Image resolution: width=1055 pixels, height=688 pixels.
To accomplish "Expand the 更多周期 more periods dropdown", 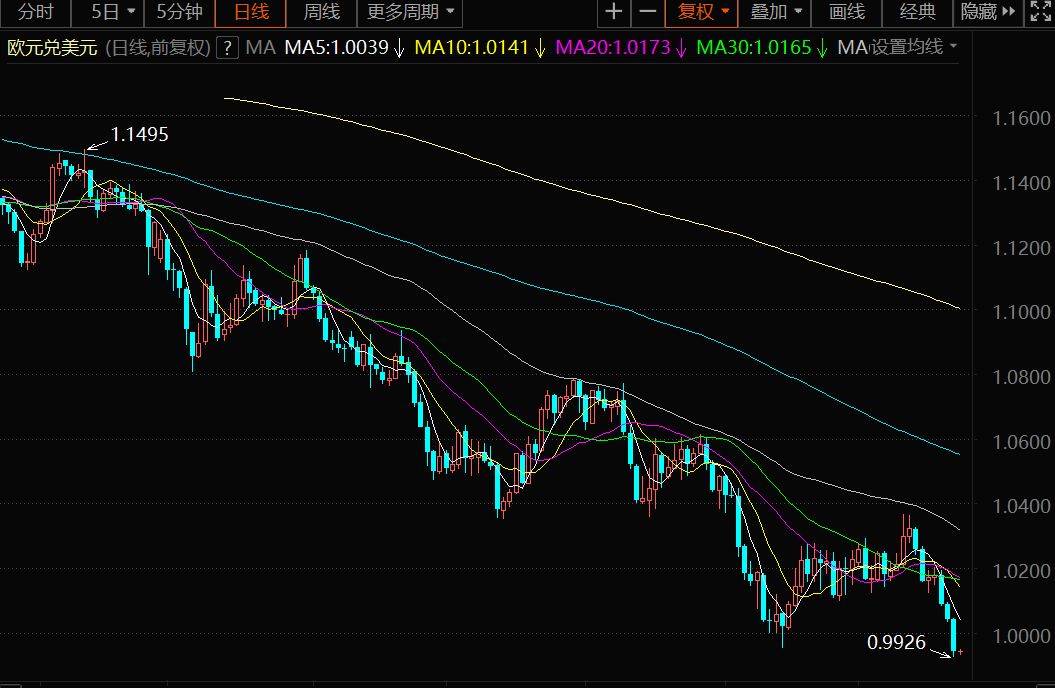I will (410, 12).
